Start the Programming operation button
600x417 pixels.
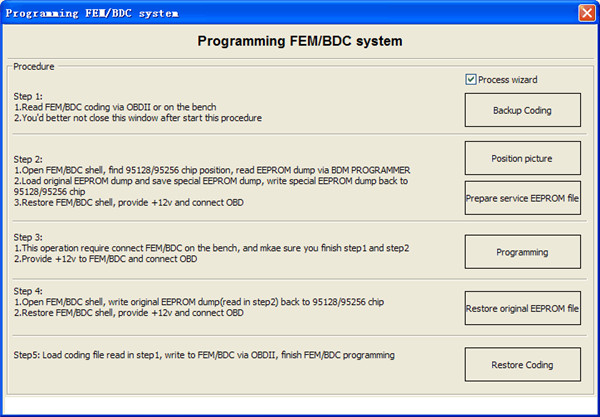522,252
